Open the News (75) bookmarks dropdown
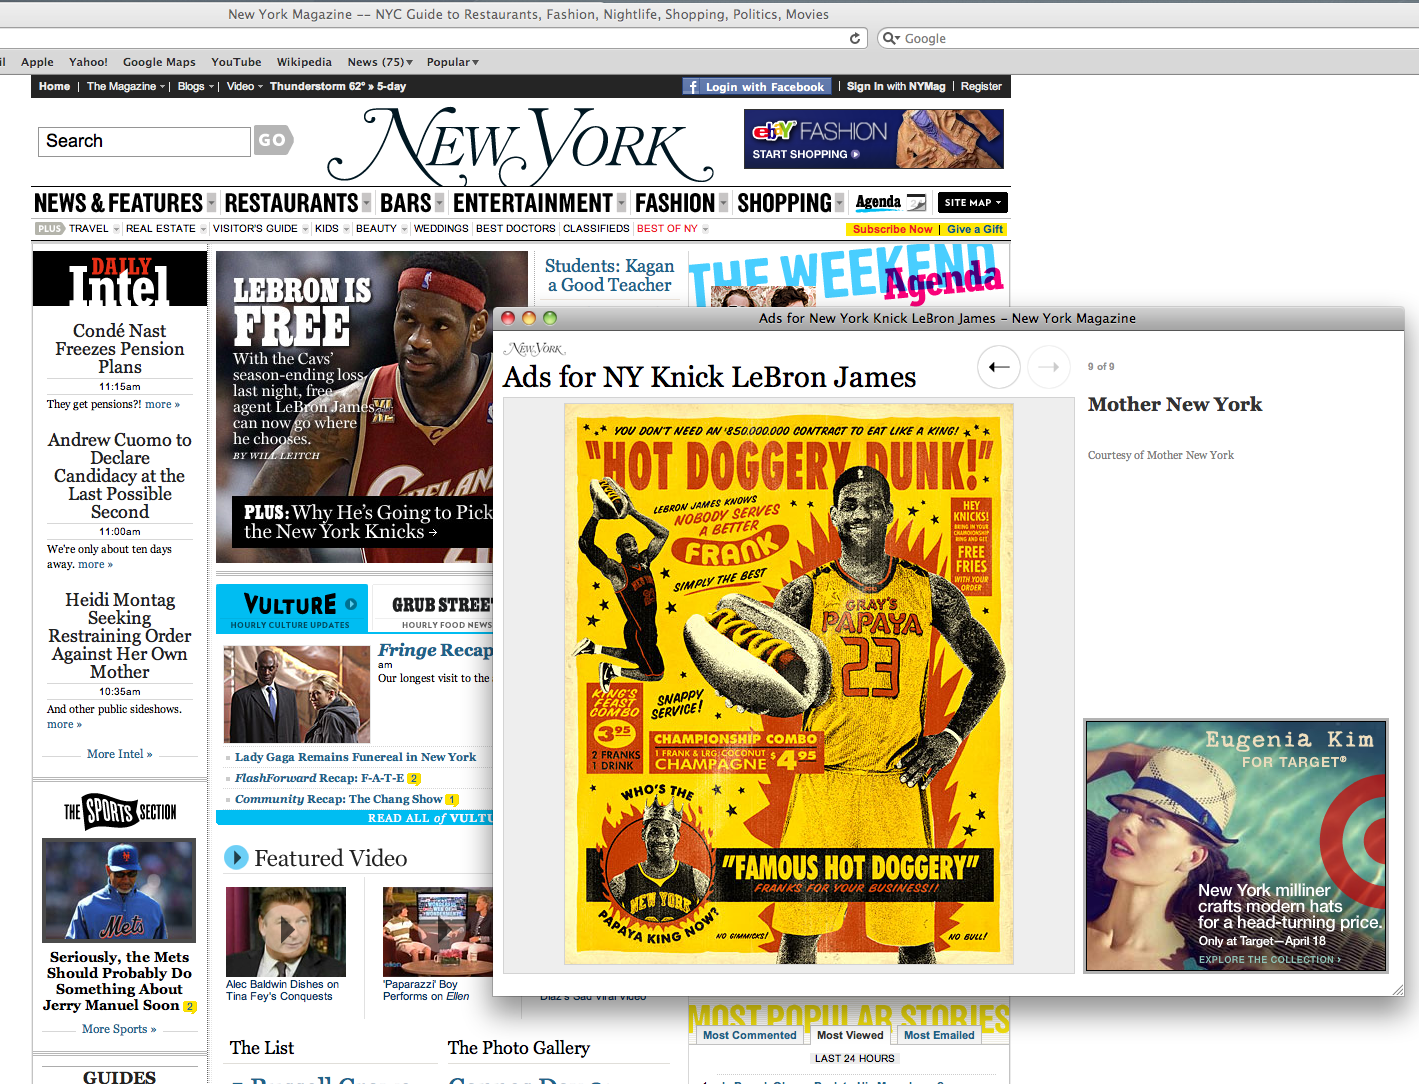 tap(380, 62)
